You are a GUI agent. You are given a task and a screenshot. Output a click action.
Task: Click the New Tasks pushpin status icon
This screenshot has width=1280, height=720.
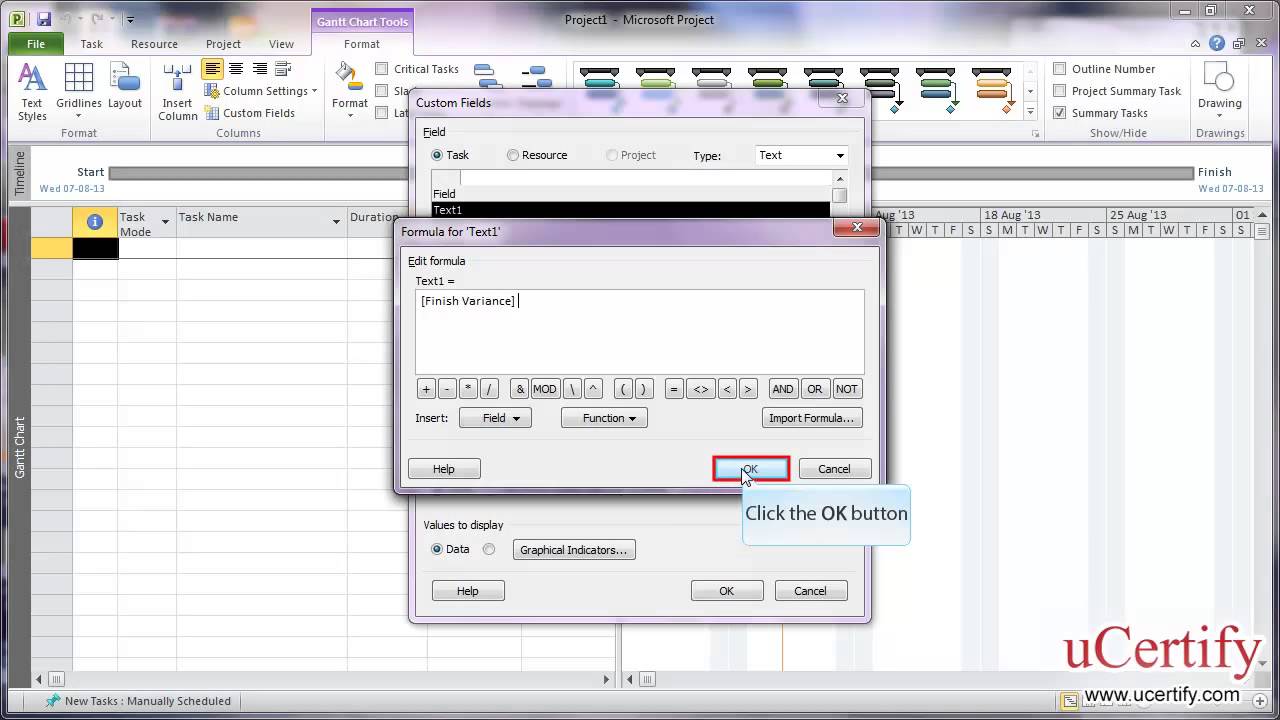pos(52,701)
